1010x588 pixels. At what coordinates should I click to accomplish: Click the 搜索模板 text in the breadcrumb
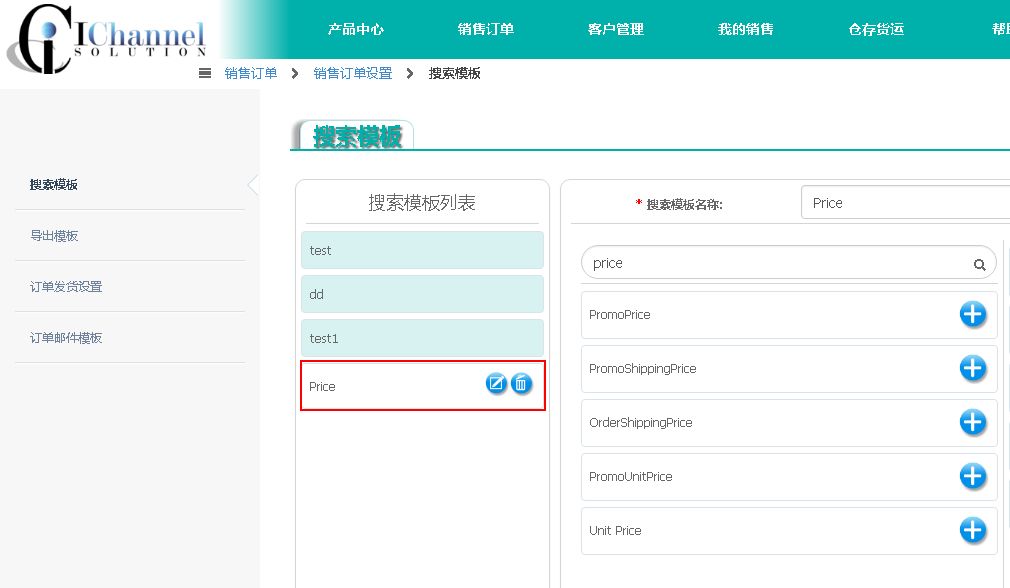(455, 73)
